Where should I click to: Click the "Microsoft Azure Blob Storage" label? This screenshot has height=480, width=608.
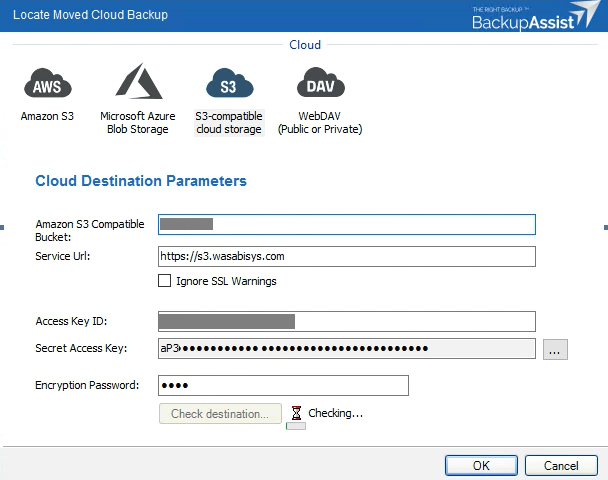point(138,123)
